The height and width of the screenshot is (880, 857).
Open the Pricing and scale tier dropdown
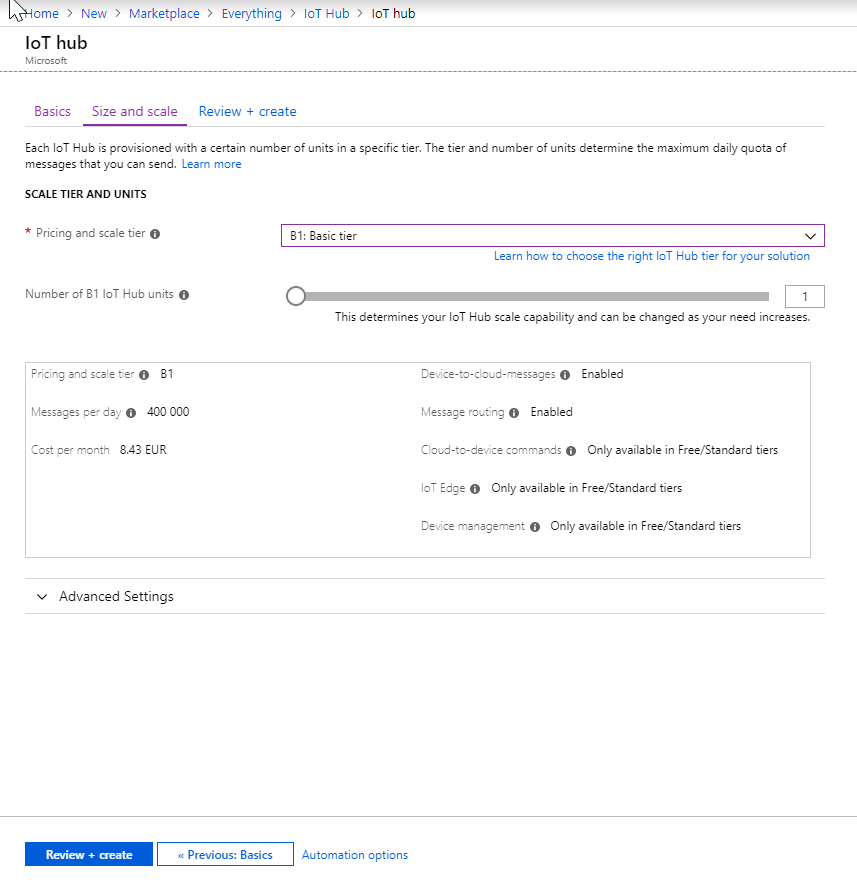point(552,236)
